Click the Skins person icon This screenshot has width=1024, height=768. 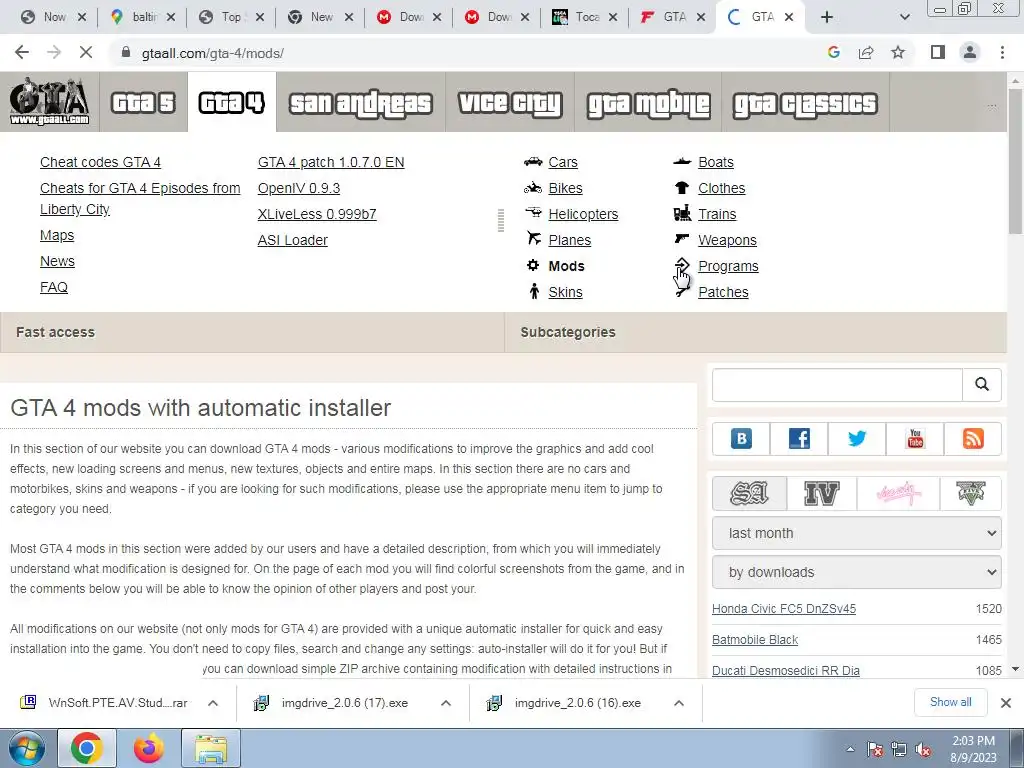534,291
